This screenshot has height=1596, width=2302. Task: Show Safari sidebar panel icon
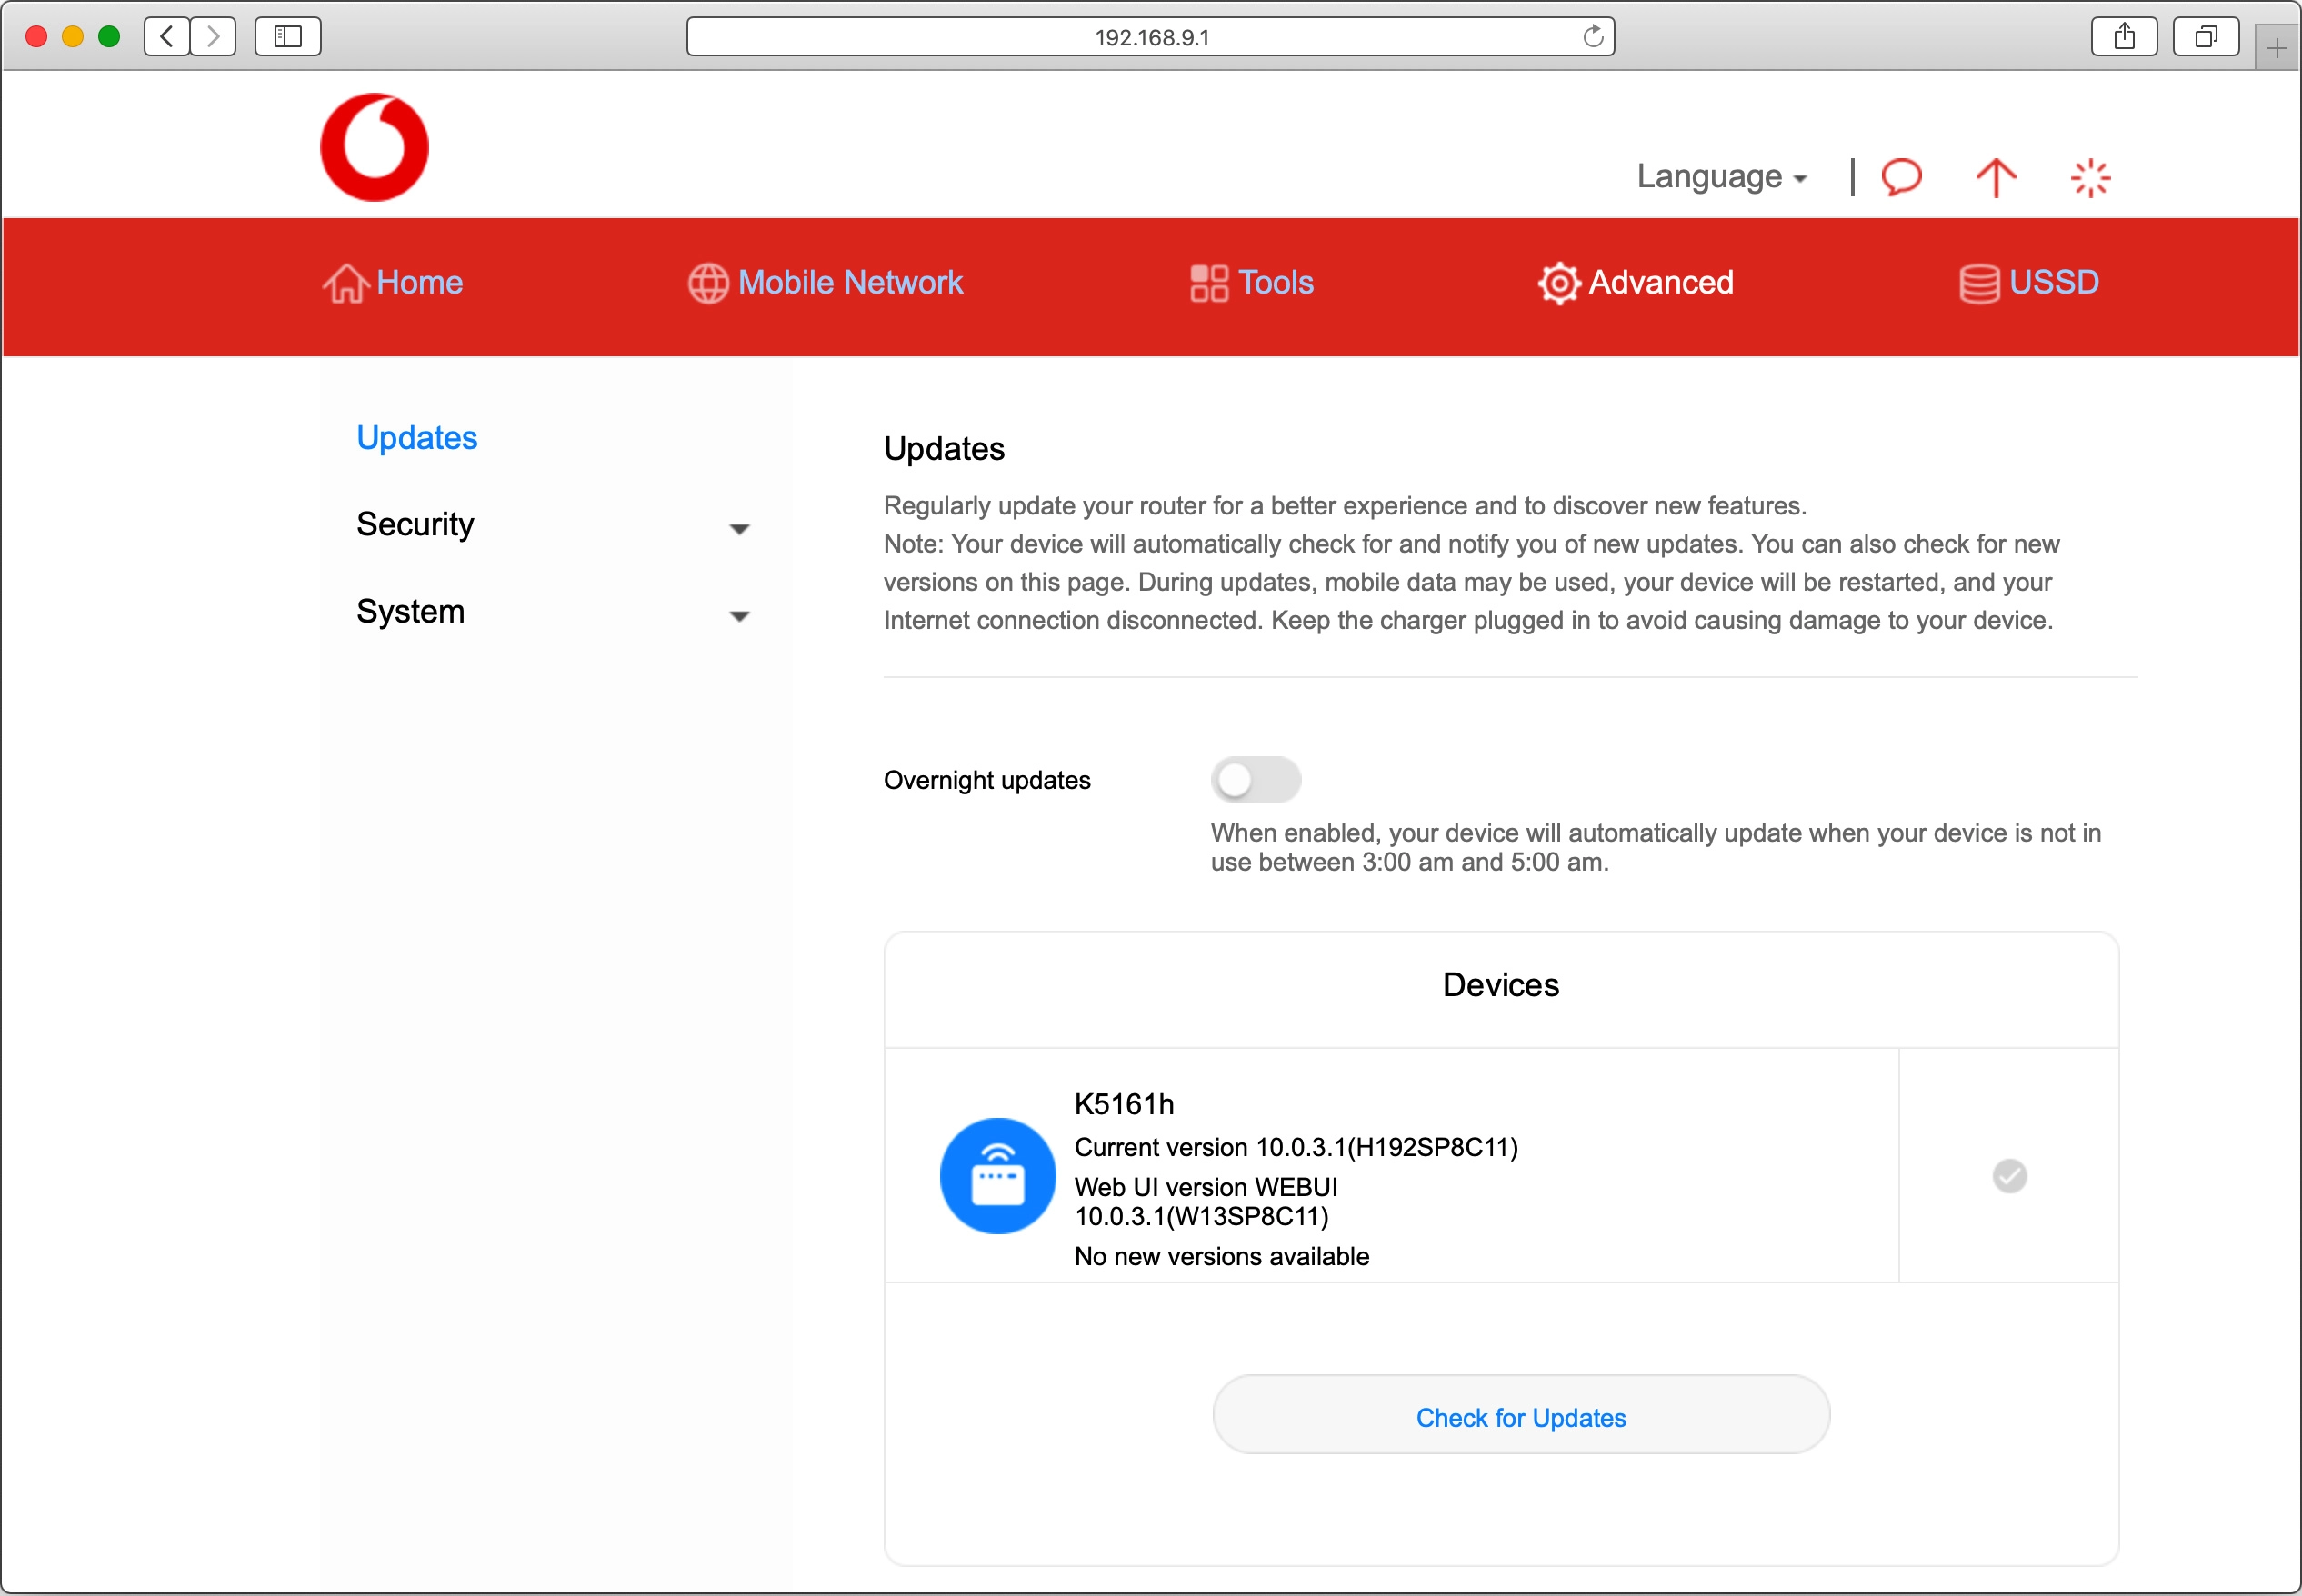pos(288,37)
